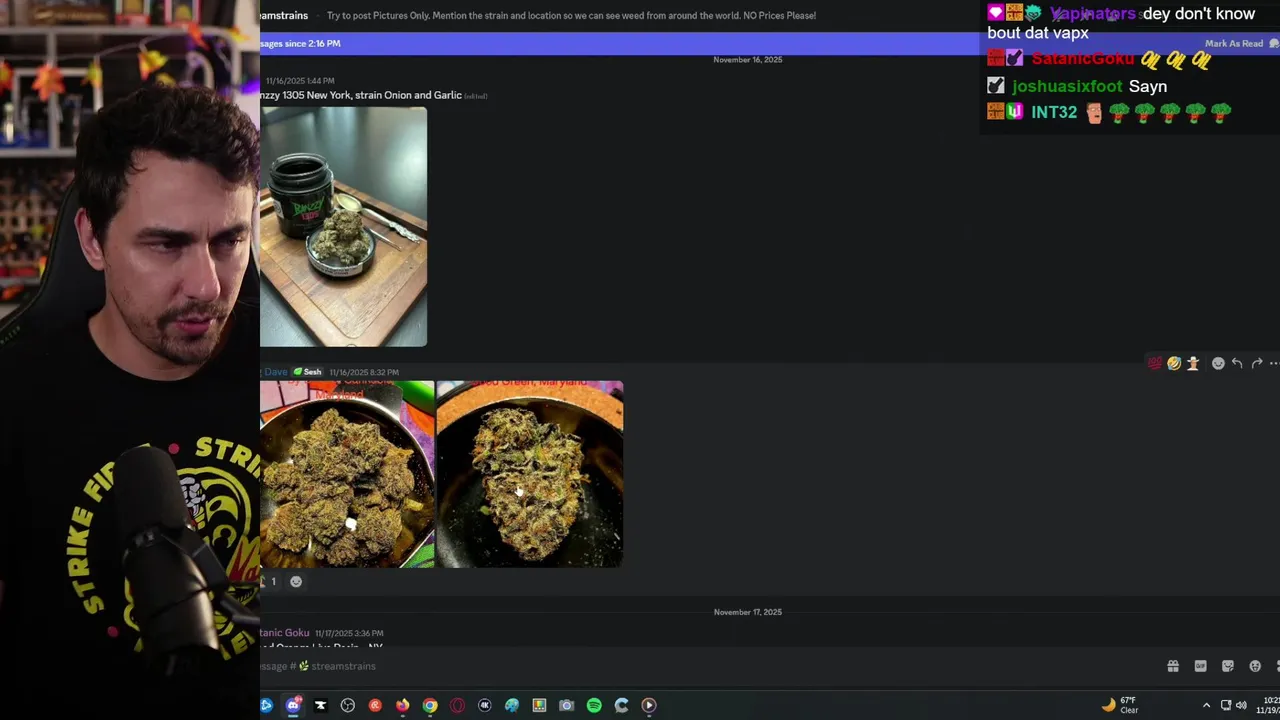Open the emoji picker in message box
The width and height of the screenshot is (1280, 720).
coord(1255,666)
